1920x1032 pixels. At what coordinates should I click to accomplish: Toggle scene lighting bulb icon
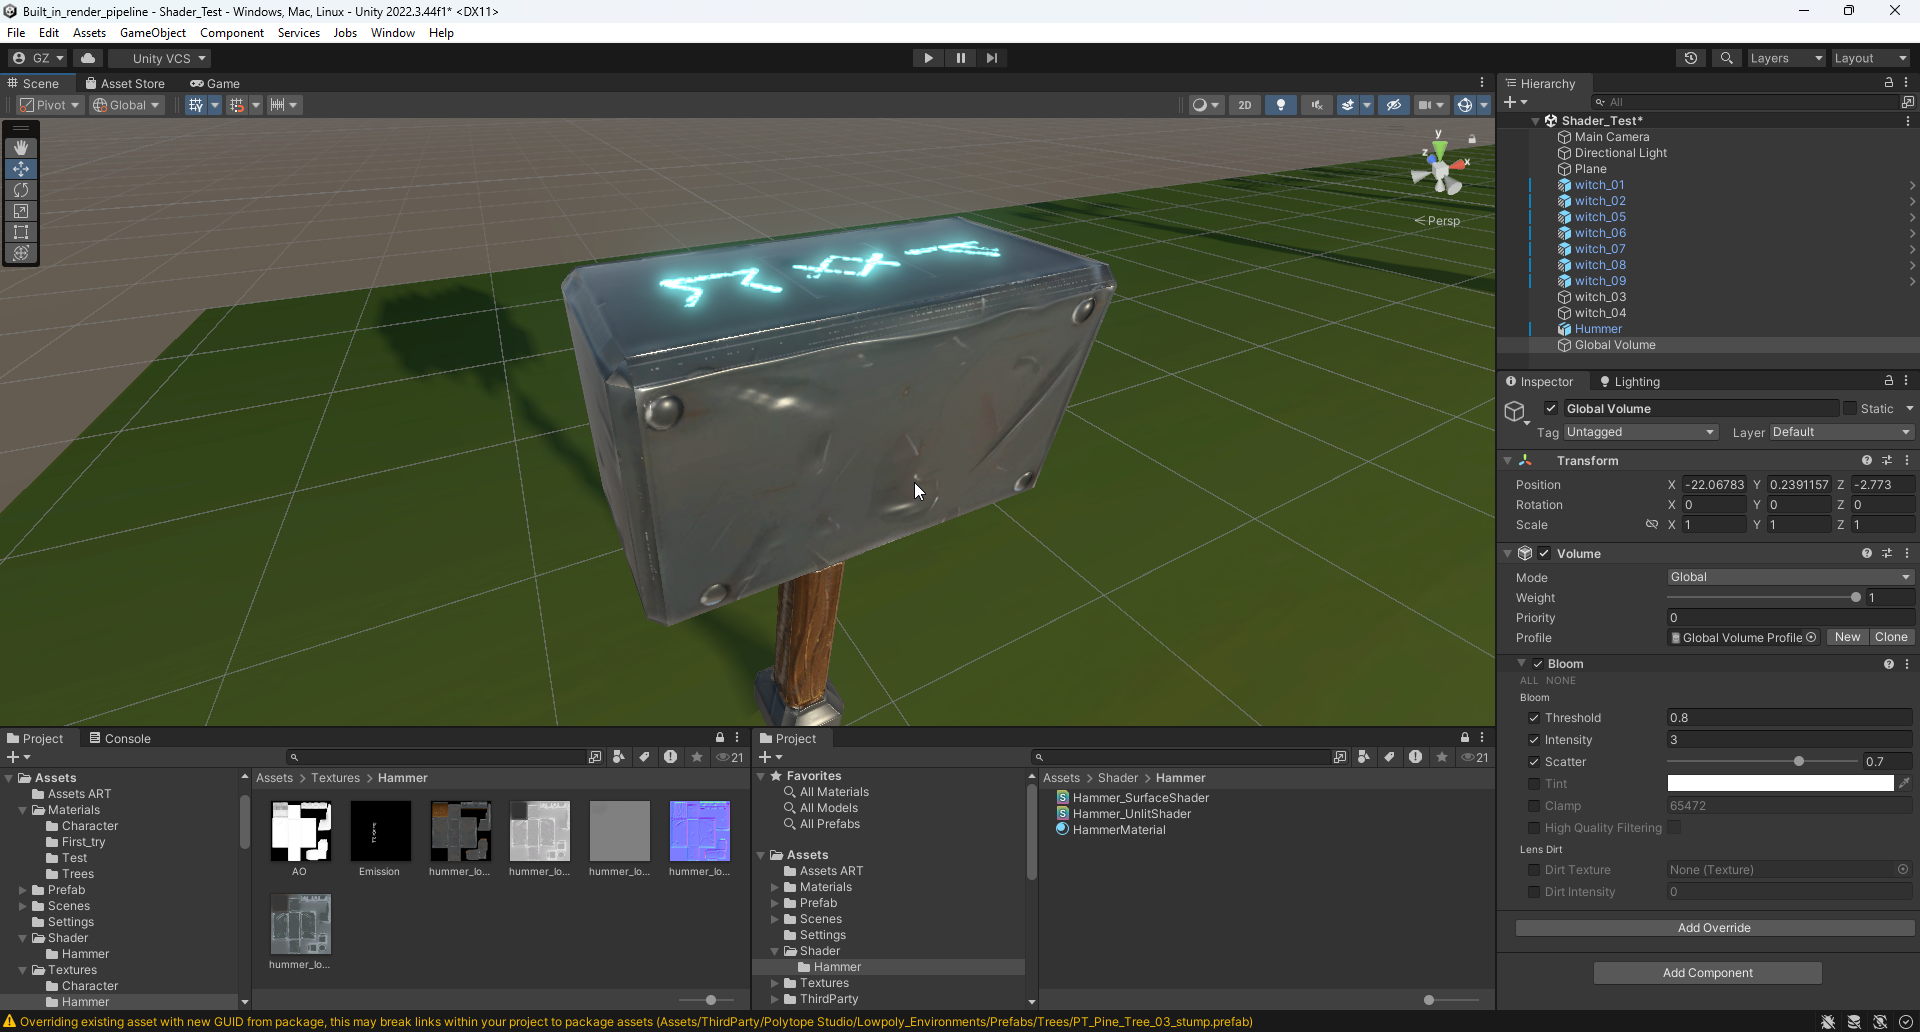pyautogui.click(x=1280, y=105)
